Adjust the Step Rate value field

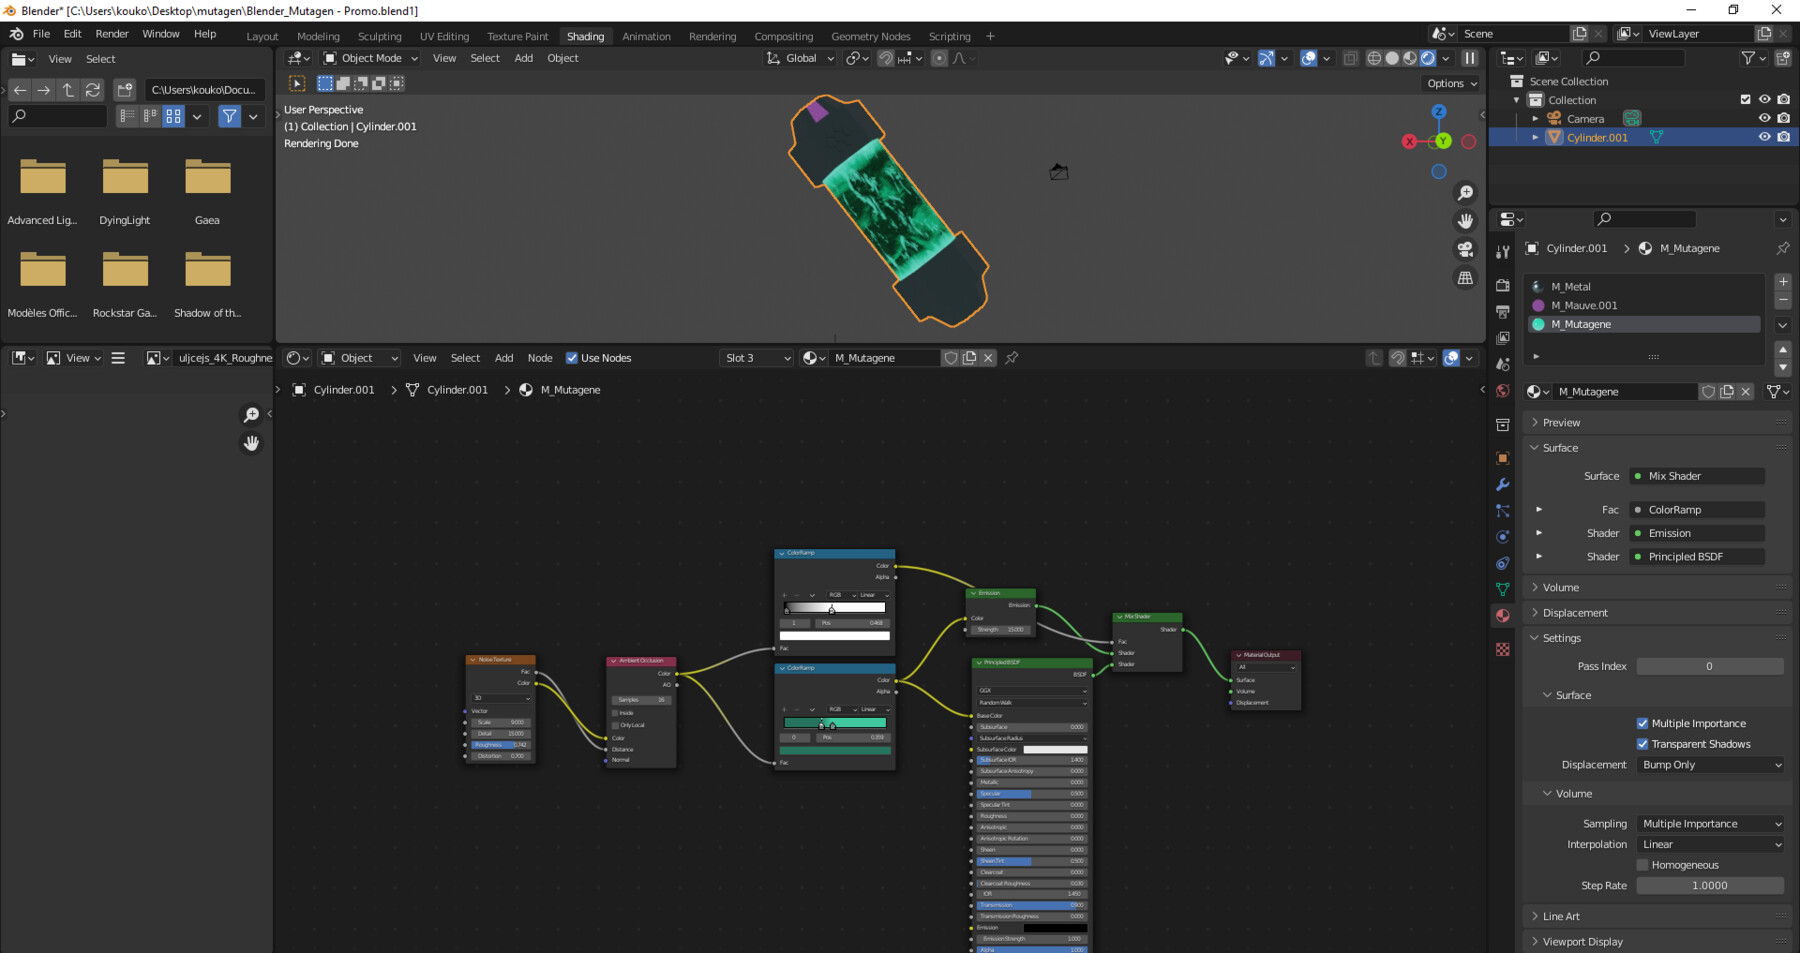(x=1709, y=886)
